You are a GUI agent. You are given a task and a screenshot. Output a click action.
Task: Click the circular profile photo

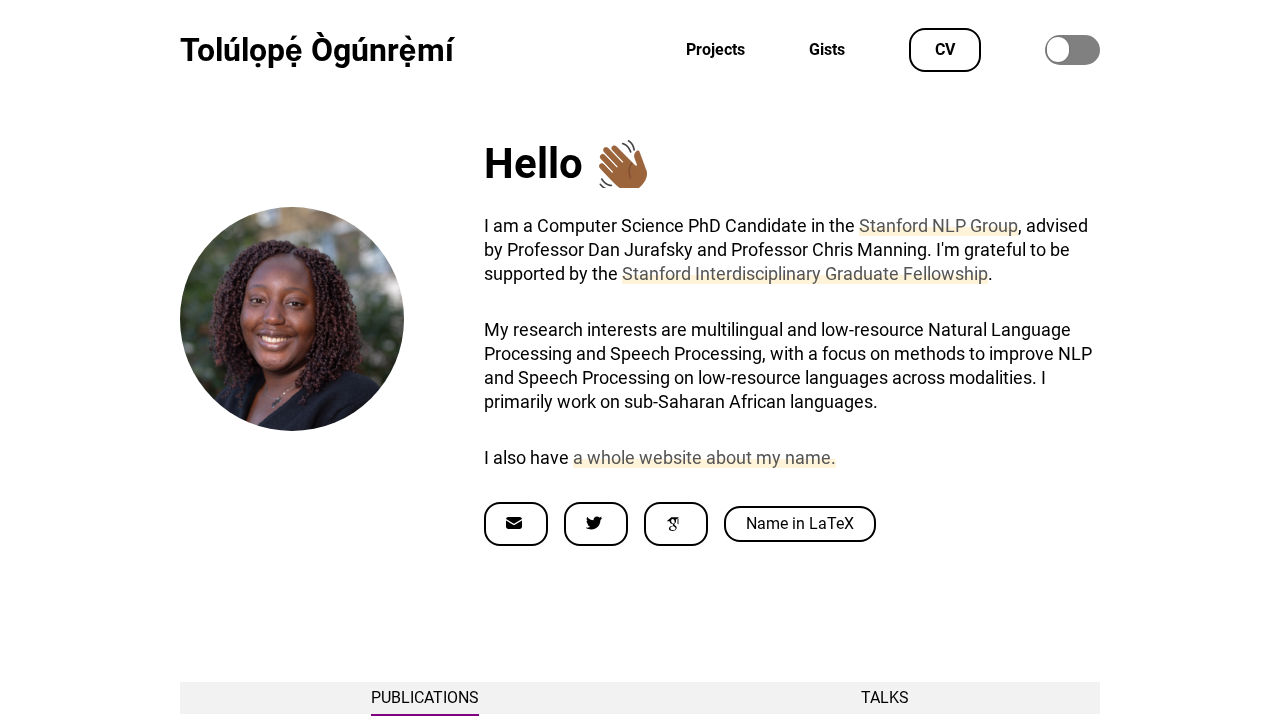[x=292, y=319]
